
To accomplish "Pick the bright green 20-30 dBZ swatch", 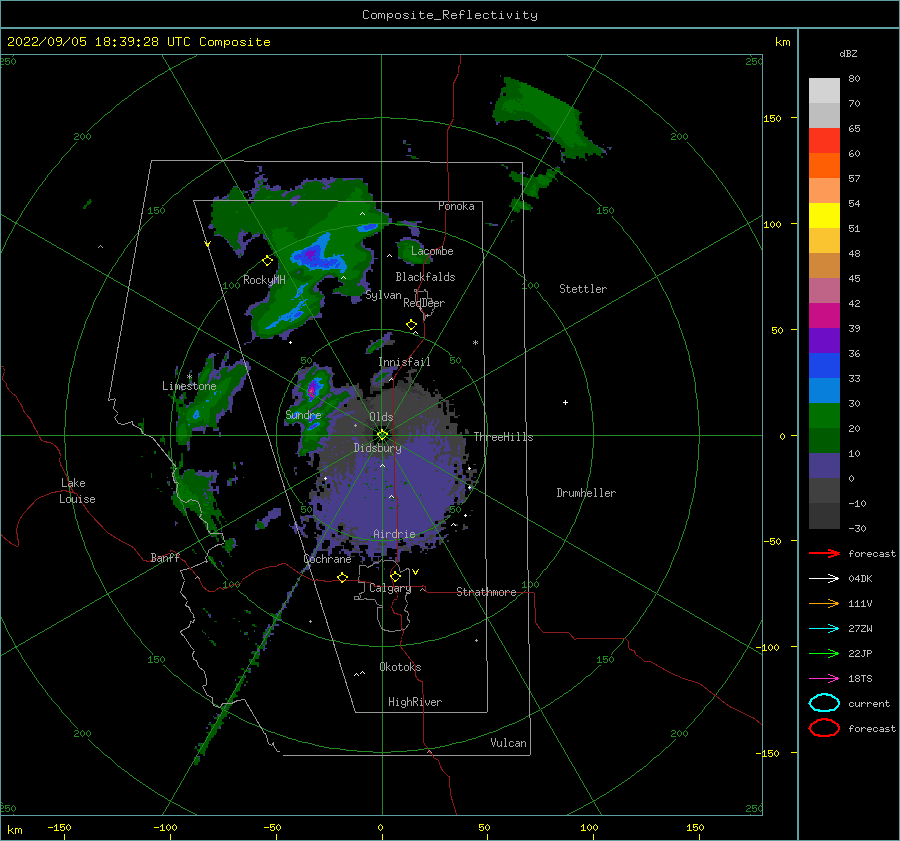I will point(824,416).
